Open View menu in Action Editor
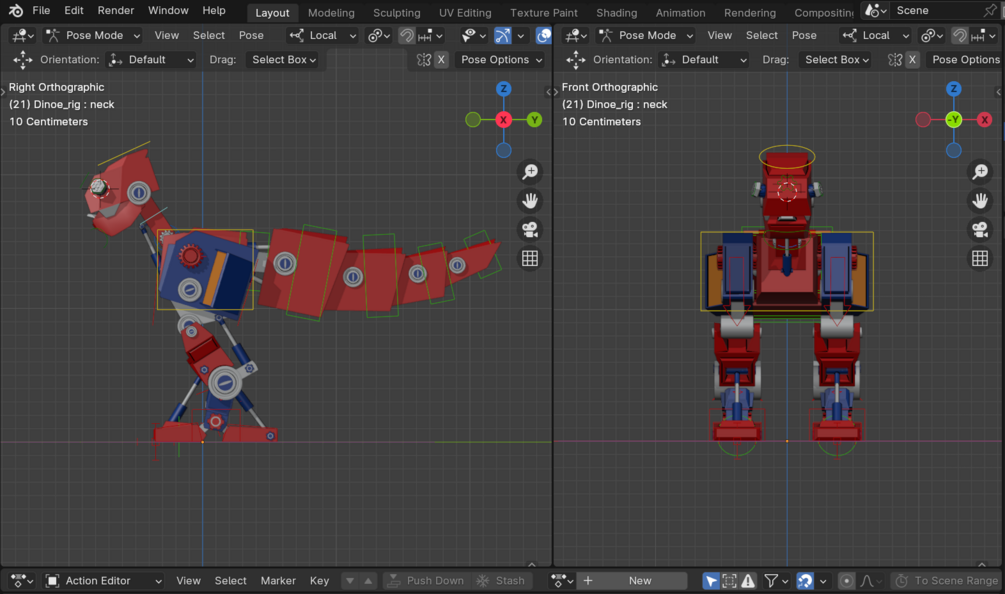 coord(188,581)
